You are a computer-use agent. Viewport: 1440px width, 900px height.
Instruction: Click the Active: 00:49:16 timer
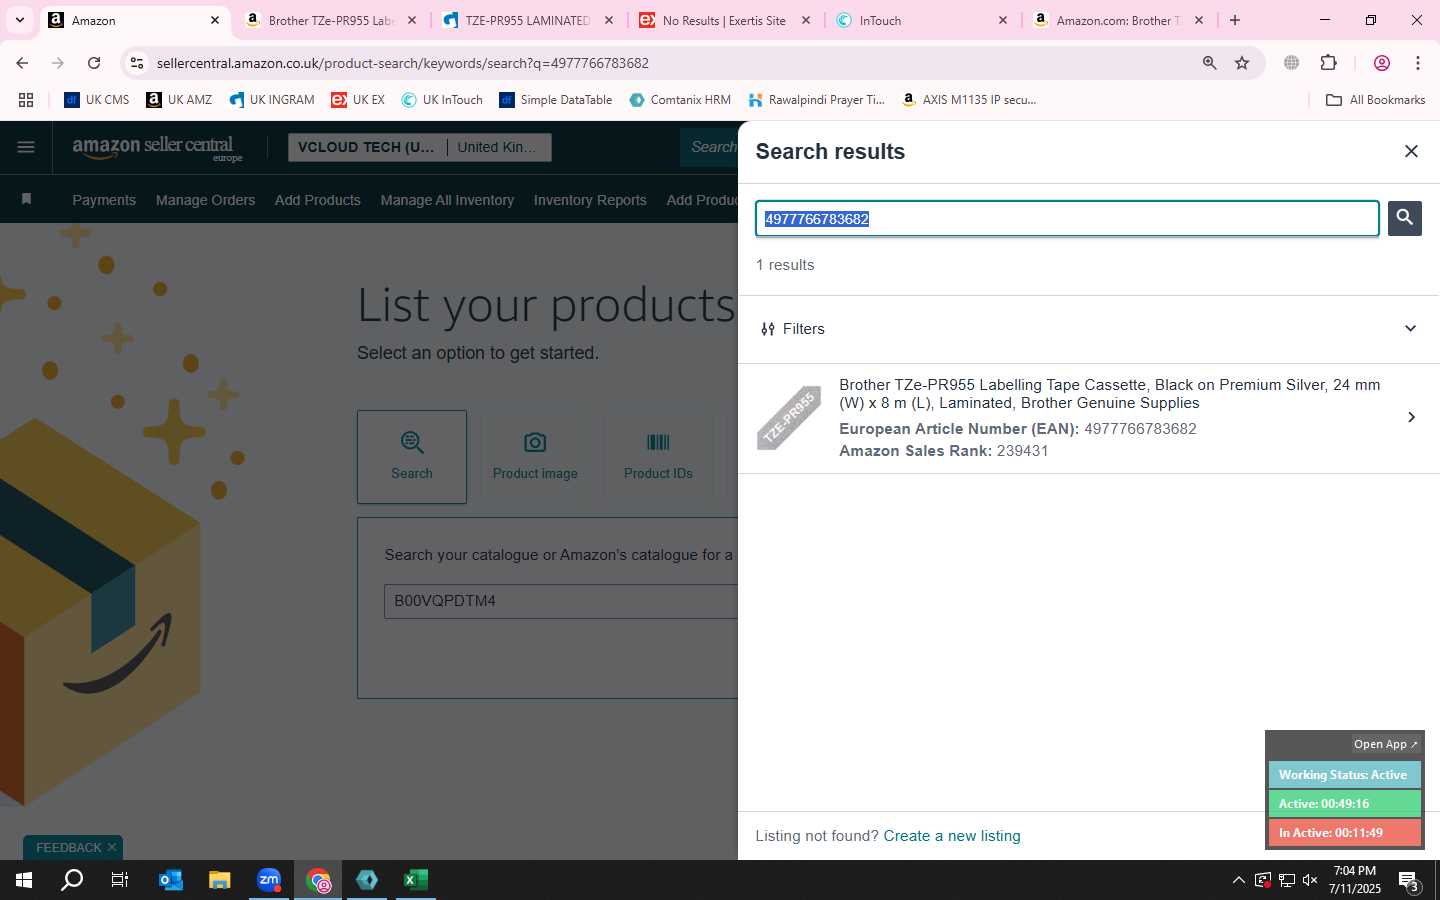click(x=1344, y=804)
